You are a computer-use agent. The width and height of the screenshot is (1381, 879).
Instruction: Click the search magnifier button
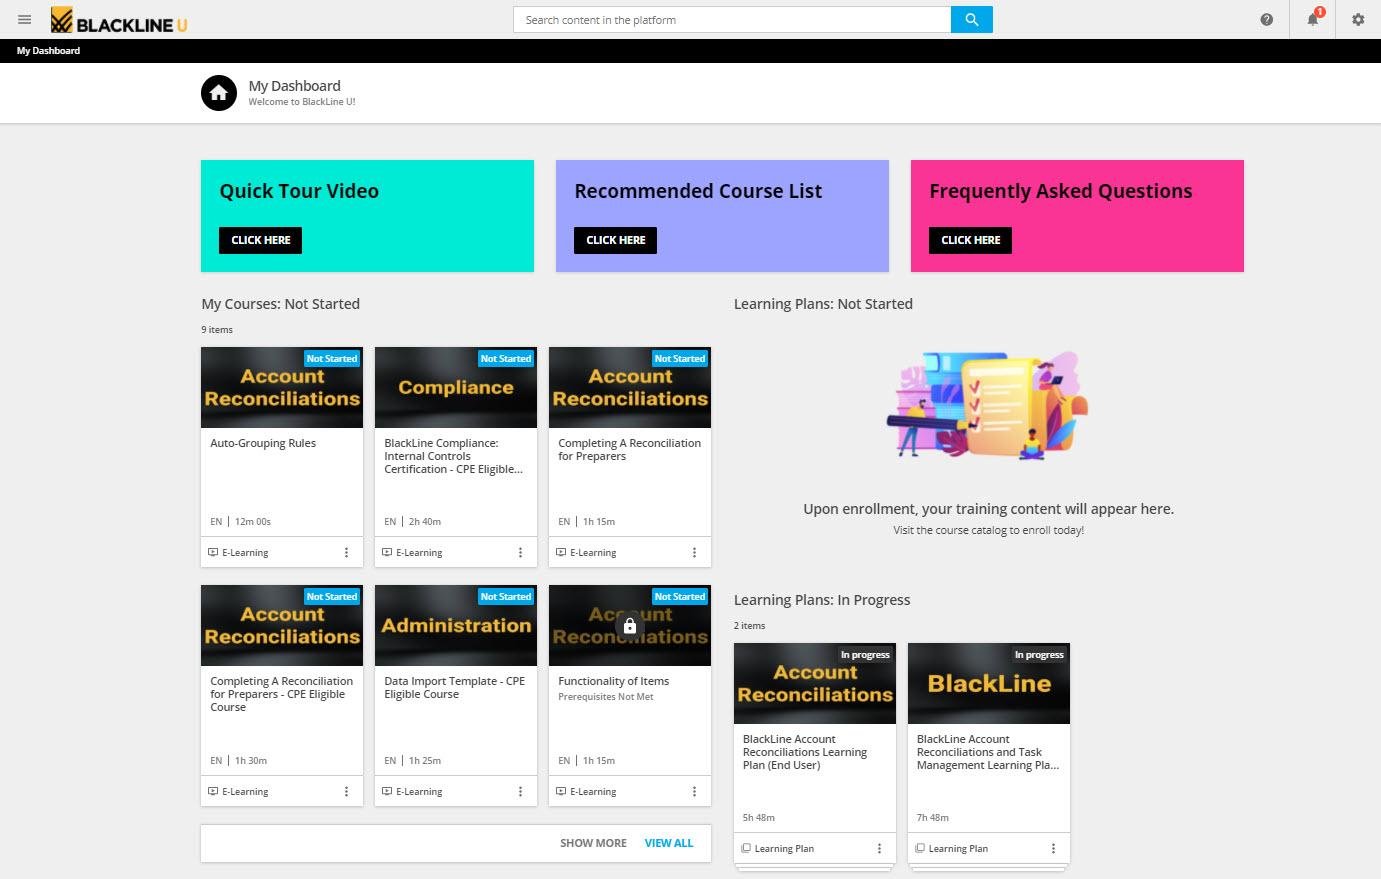[x=971, y=20]
